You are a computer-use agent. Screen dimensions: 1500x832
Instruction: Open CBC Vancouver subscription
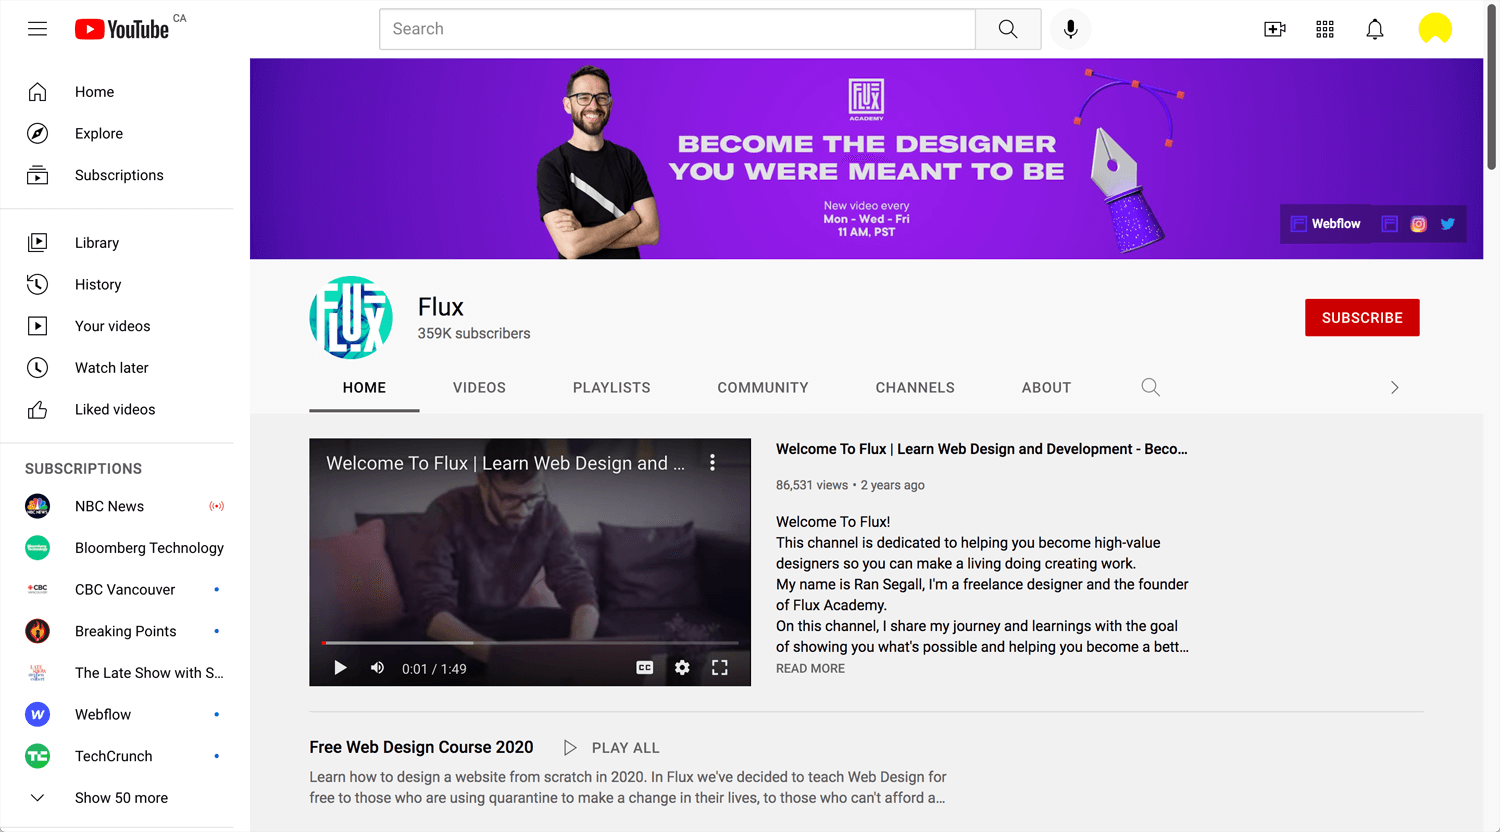point(117,589)
